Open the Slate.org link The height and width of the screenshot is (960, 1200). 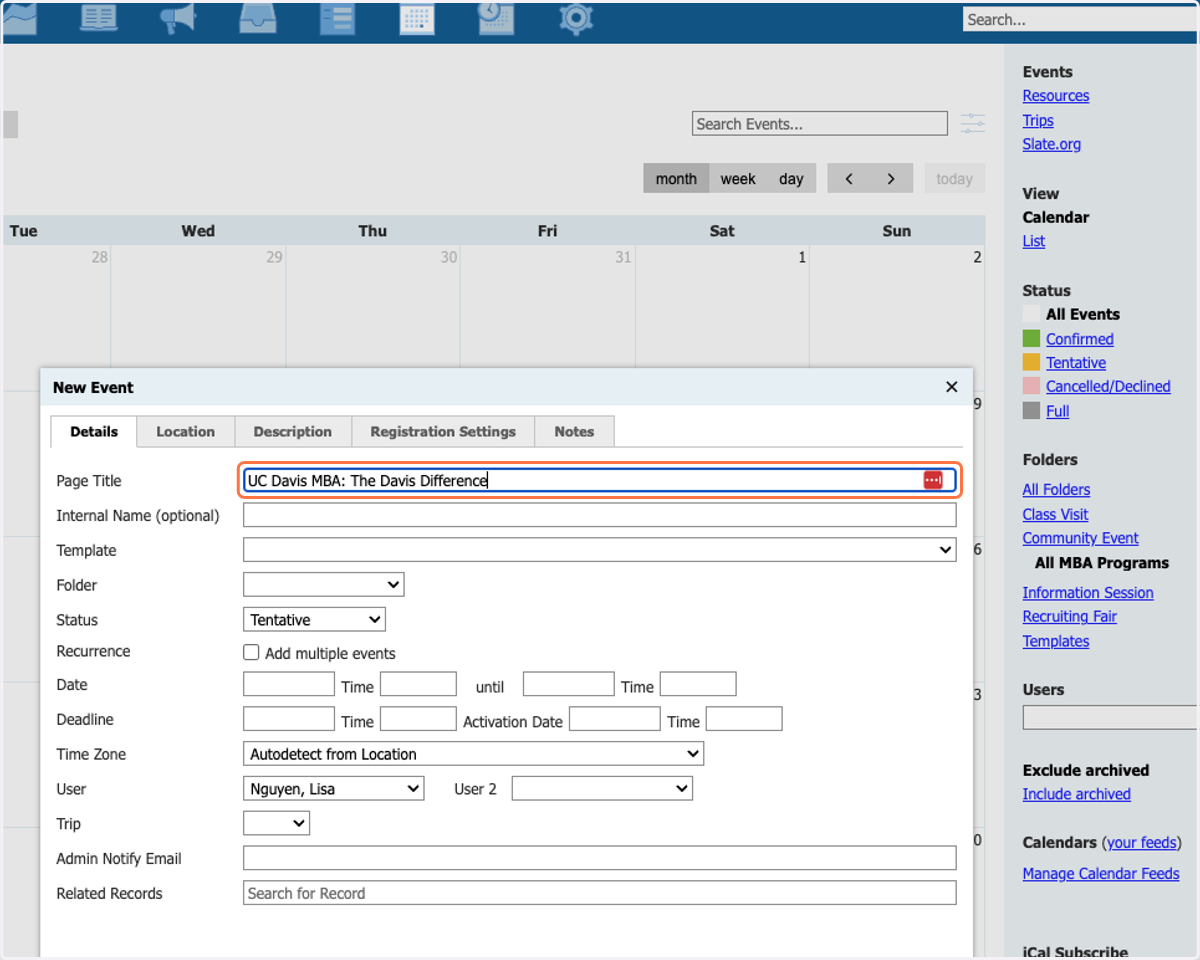pyautogui.click(x=1052, y=144)
